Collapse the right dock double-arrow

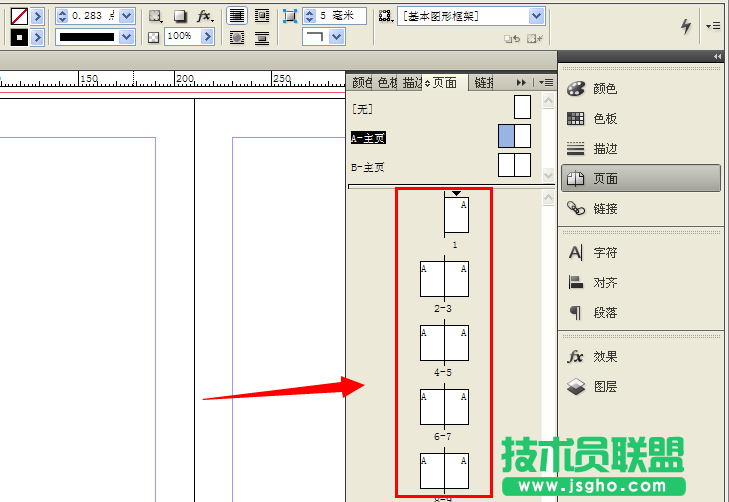(x=717, y=56)
